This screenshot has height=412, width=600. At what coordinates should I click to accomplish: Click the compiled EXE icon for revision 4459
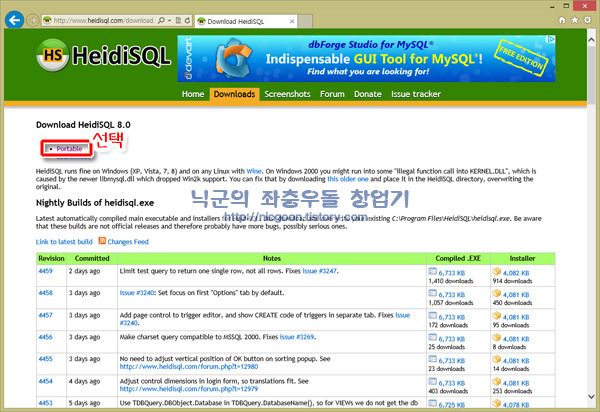(x=432, y=271)
